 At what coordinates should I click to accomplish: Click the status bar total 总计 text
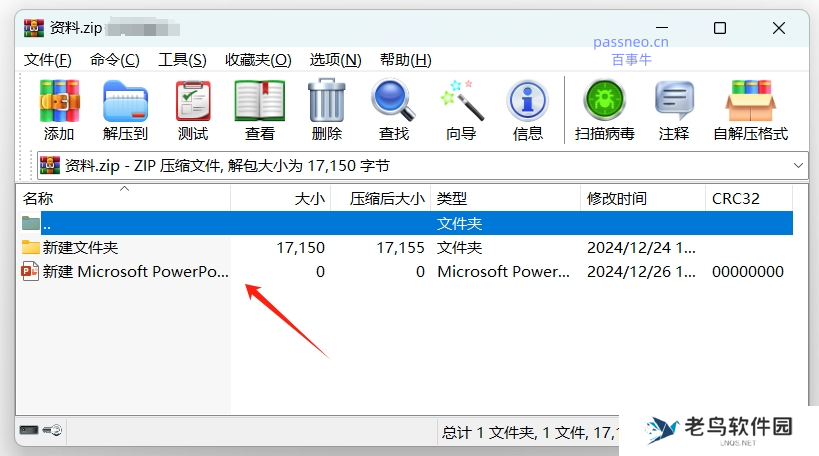point(529,432)
